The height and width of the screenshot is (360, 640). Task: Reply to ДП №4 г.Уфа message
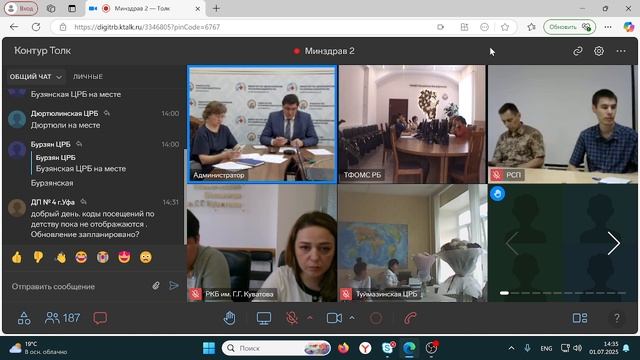(83, 202)
